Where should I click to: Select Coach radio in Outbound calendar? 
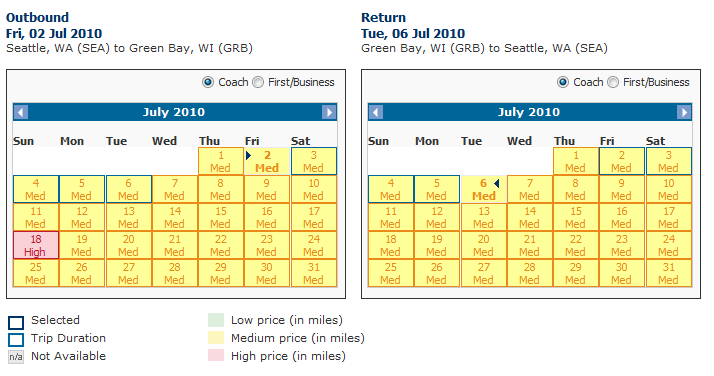pos(208,82)
